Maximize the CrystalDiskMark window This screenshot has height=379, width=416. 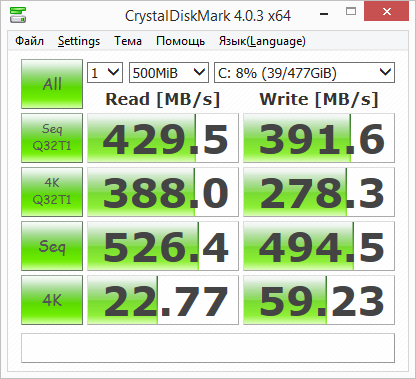click(351, 12)
